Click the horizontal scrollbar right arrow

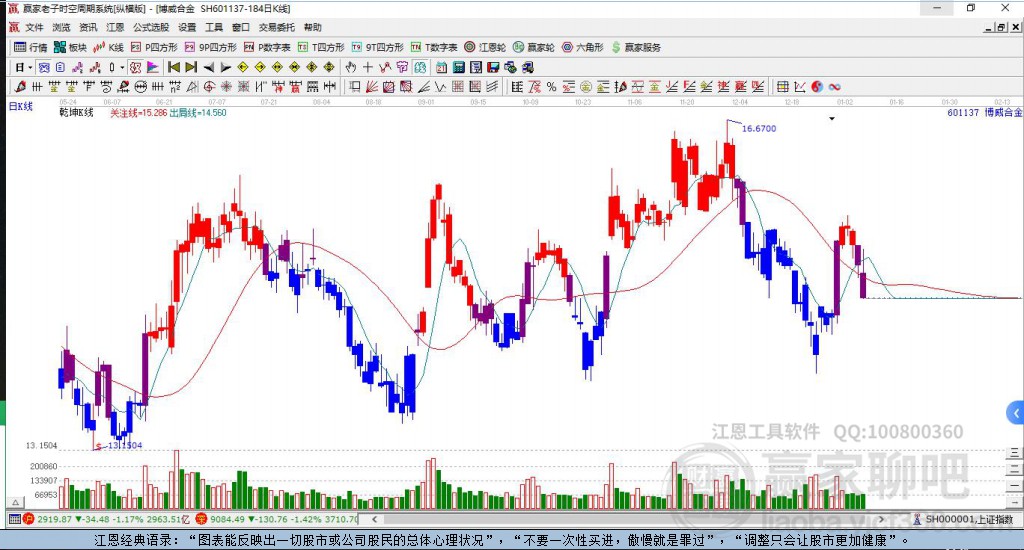881,519
